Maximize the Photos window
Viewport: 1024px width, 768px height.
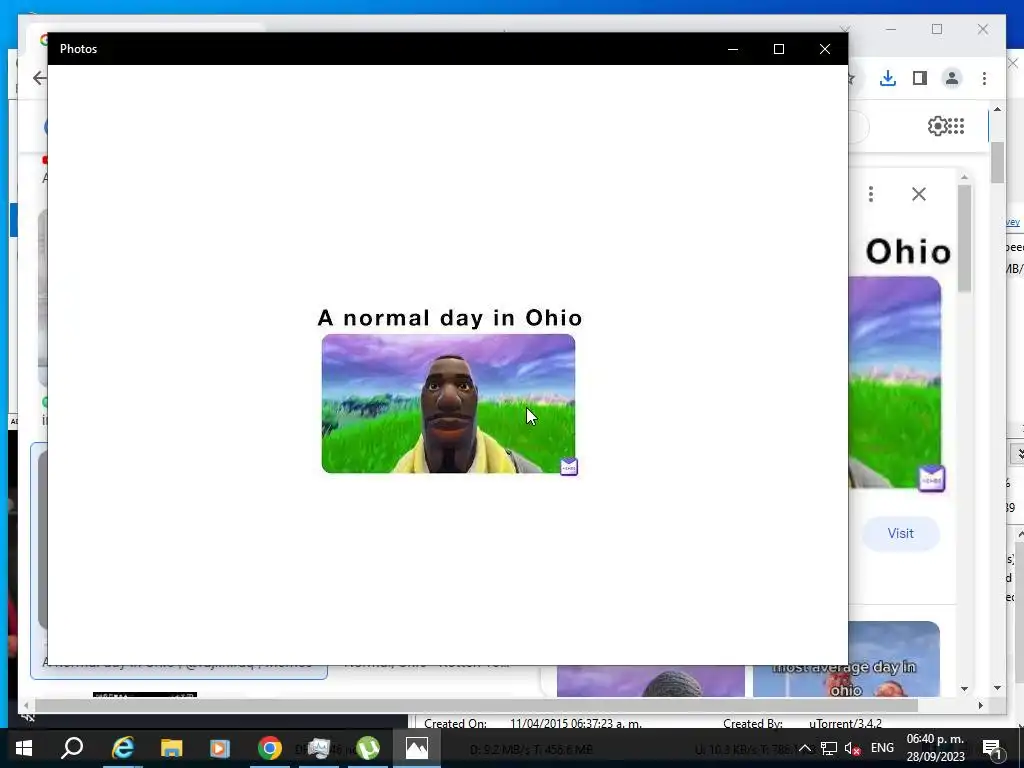pyautogui.click(x=778, y=49)
